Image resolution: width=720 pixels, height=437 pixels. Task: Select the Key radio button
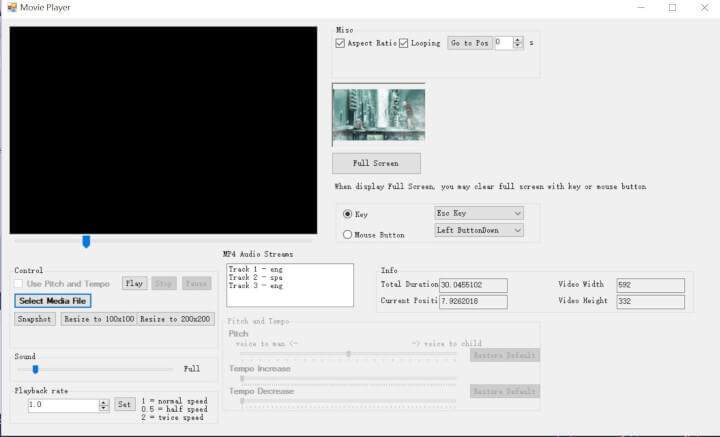coord(348,214)
